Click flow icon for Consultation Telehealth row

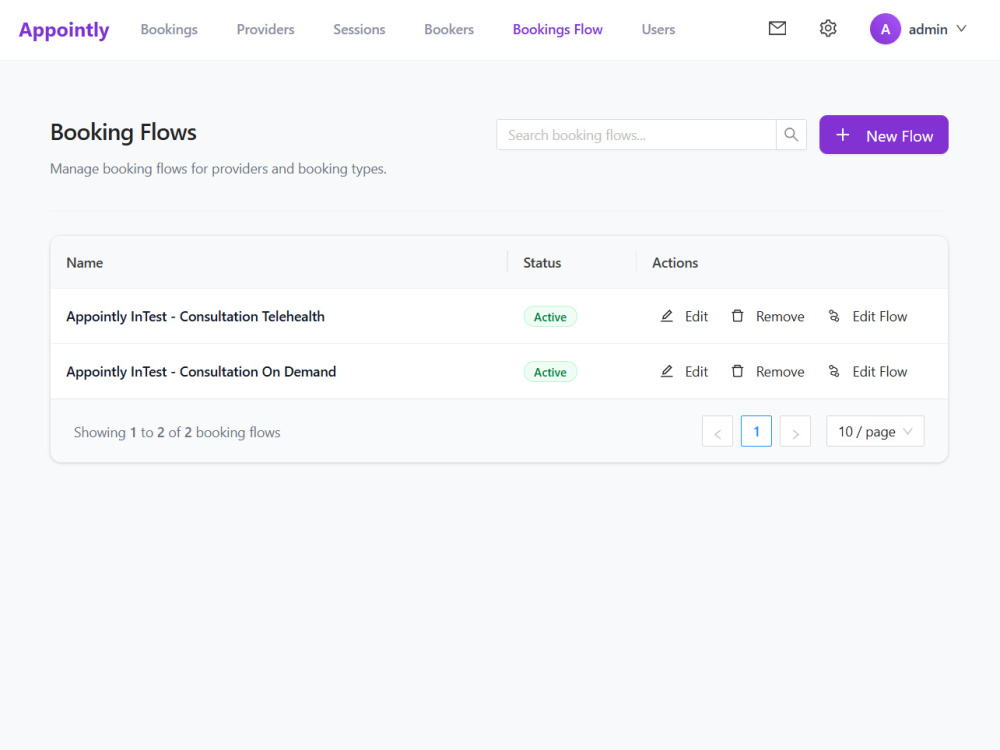click(x=834, y=316)
